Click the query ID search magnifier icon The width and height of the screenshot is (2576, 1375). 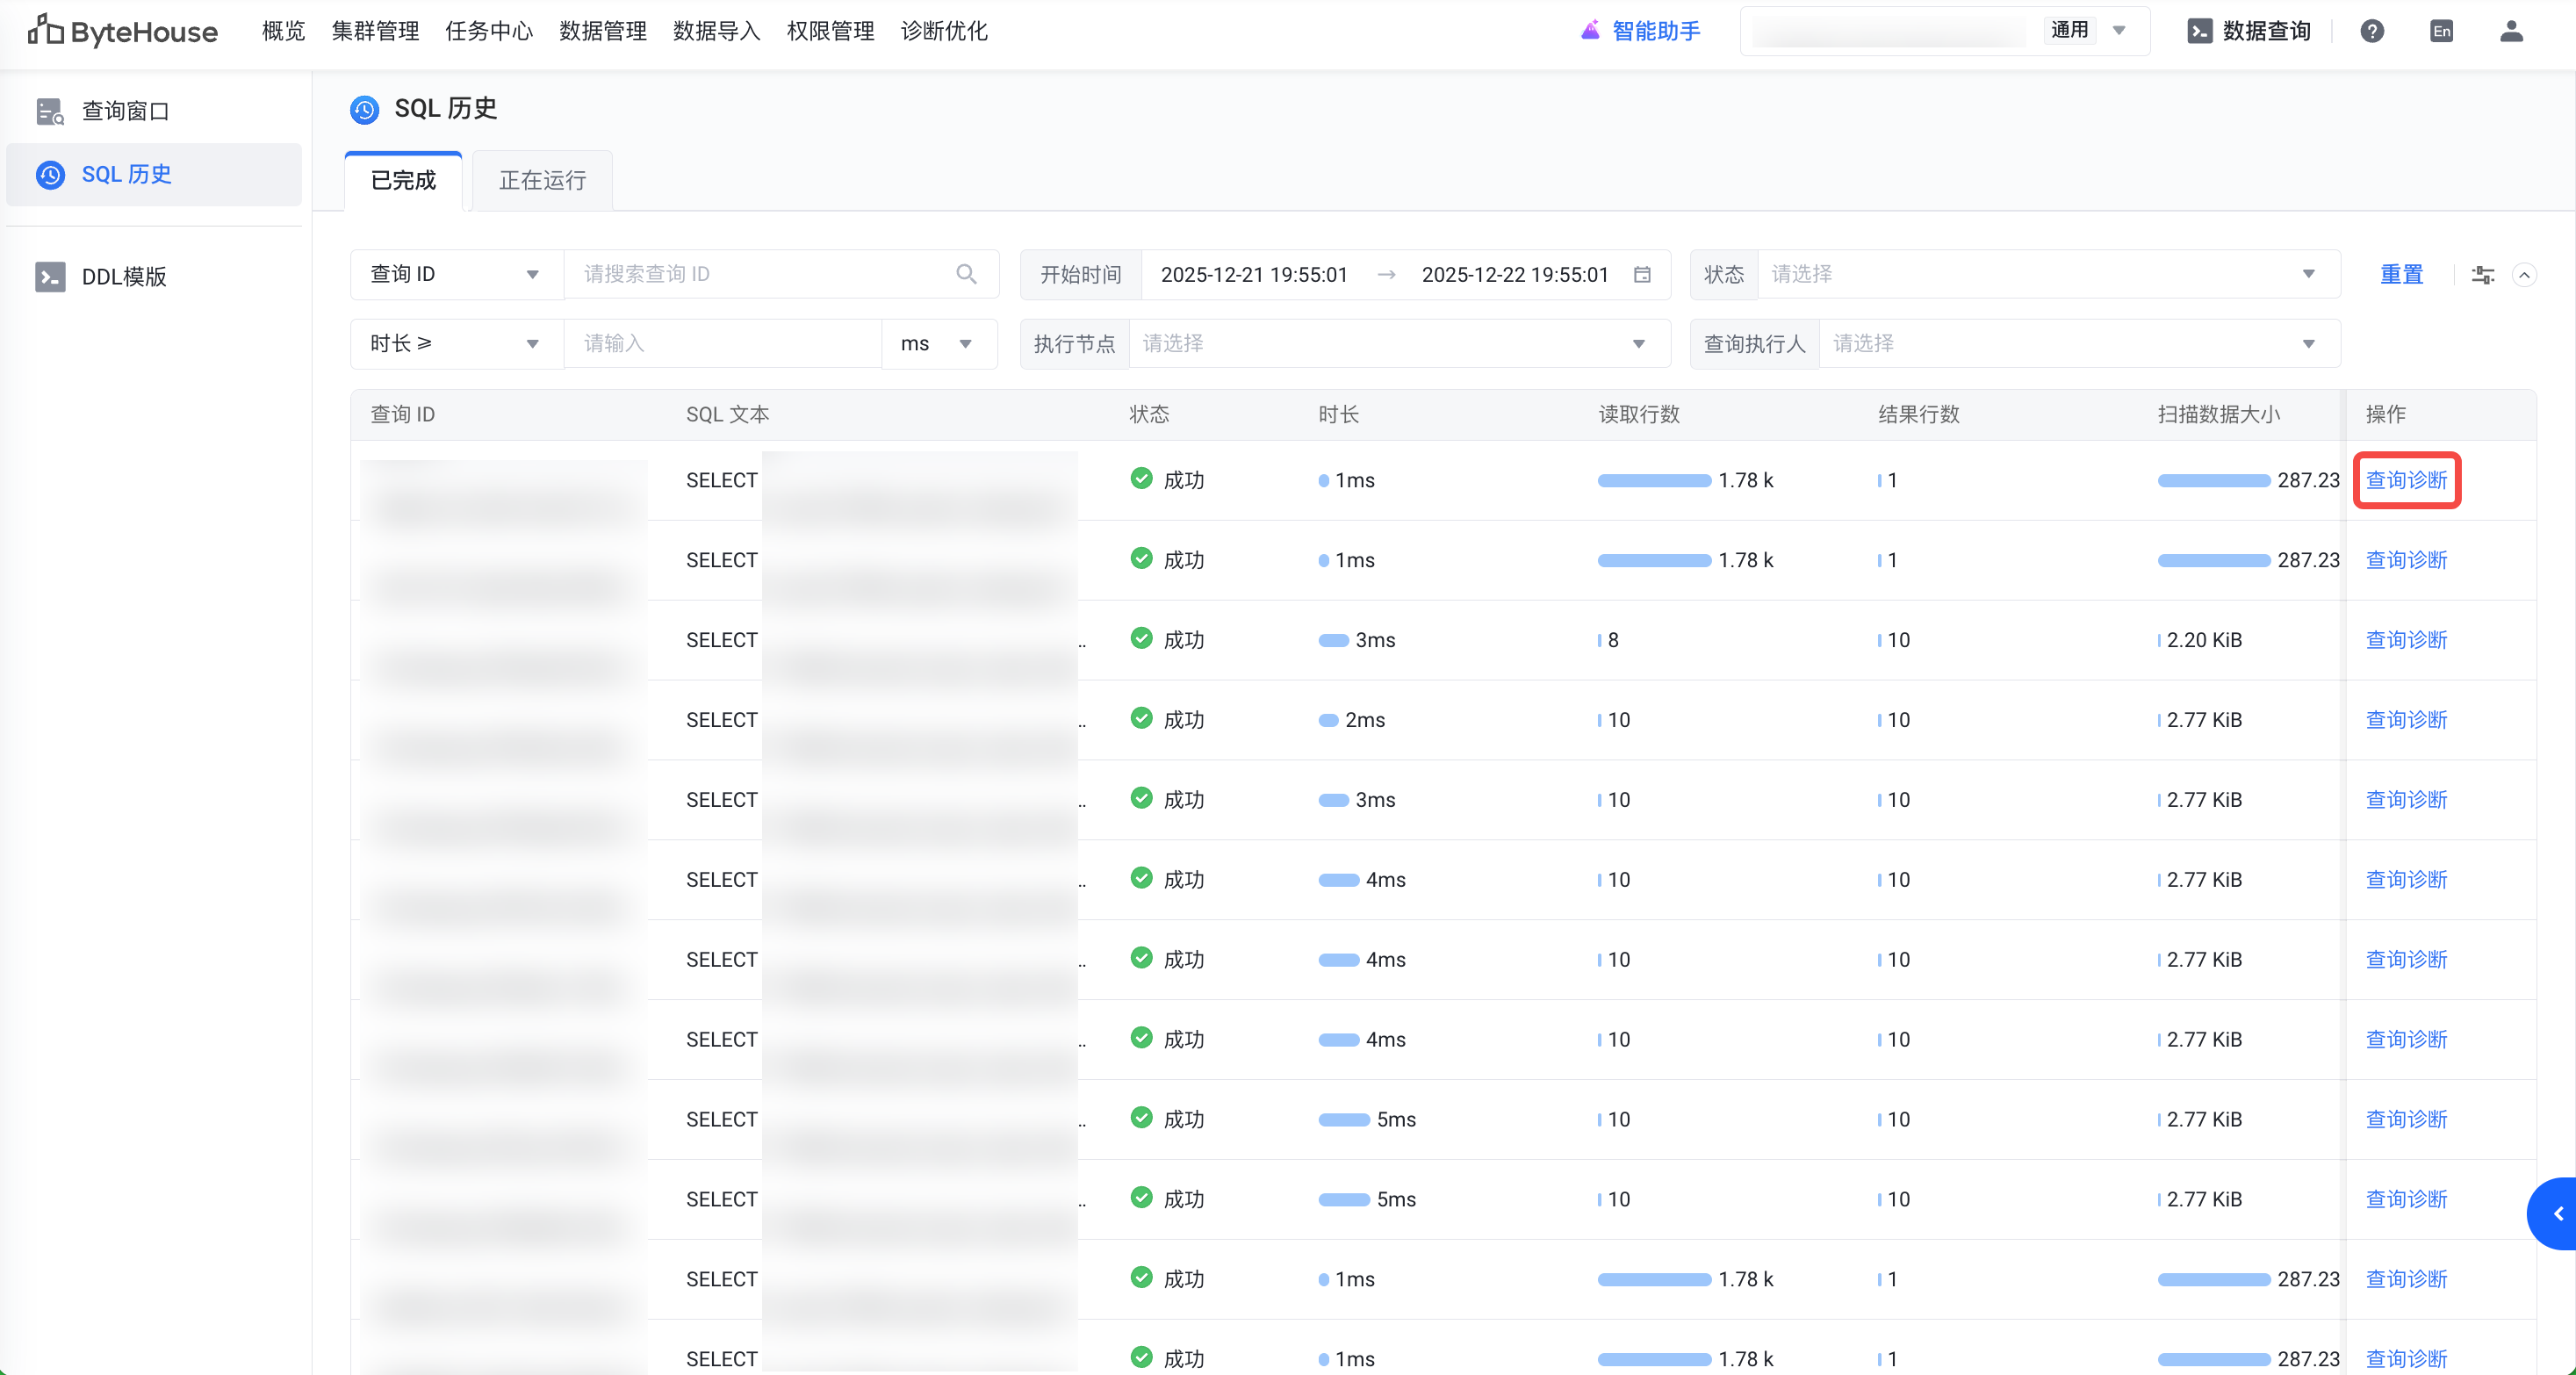[966, 274]
